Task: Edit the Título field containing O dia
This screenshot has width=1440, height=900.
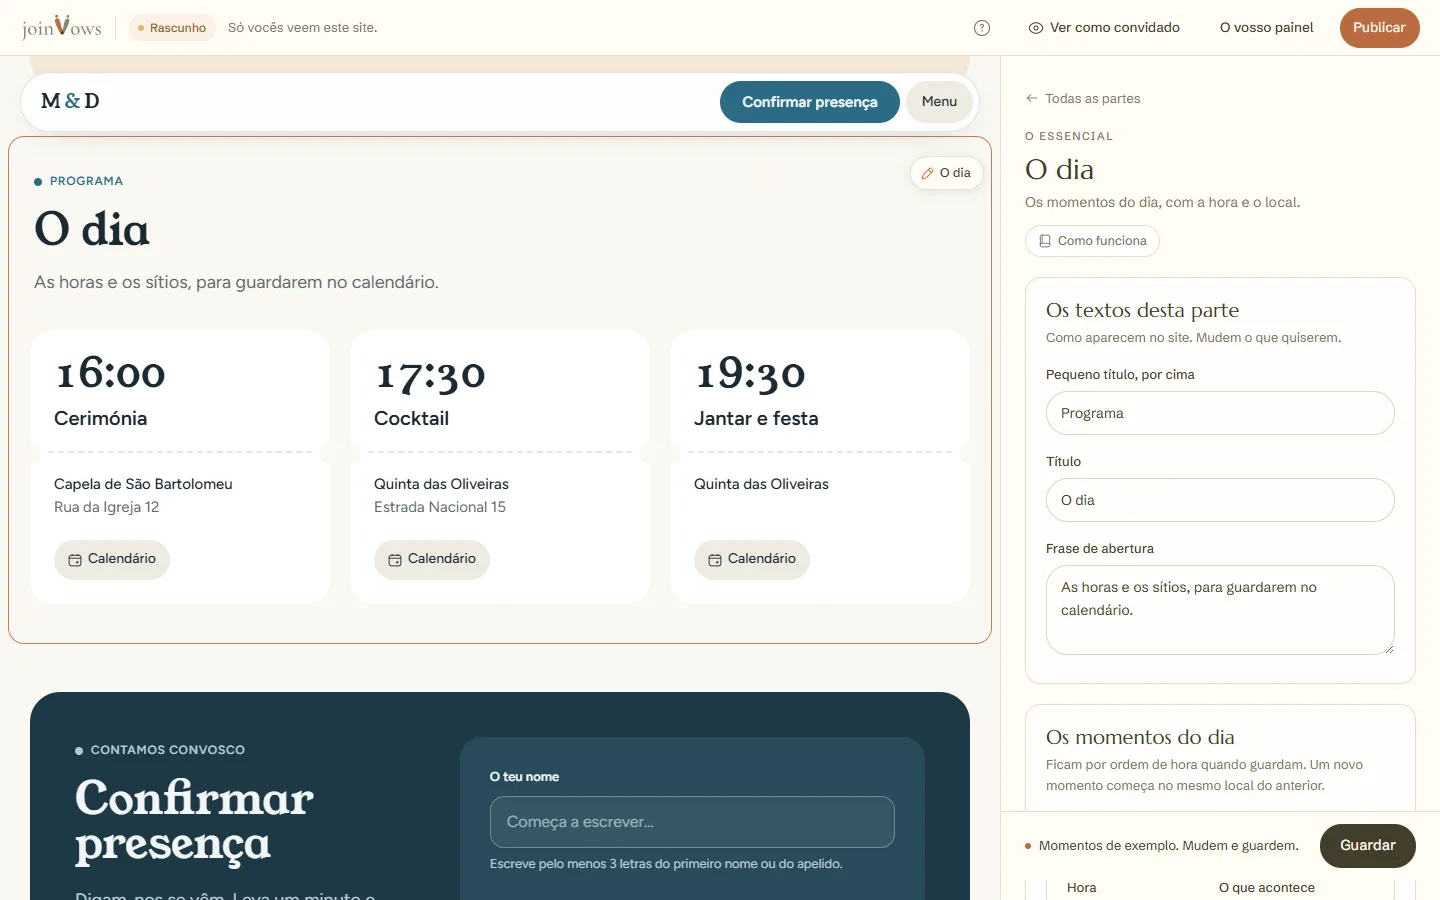Action: click(x=1220, y=500)
